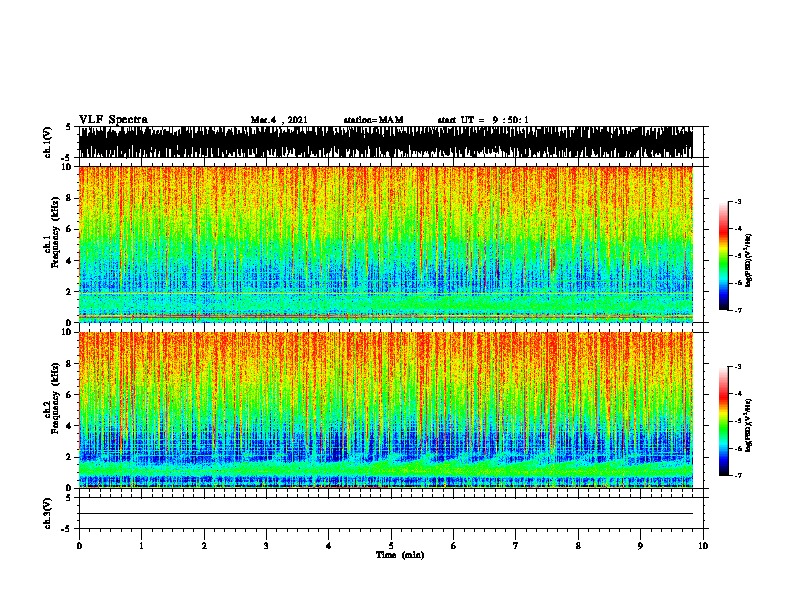Click tick label "9" on the Time axis
Image resolution: width=792 pixels, height=612 pixels.
[640, 546]
